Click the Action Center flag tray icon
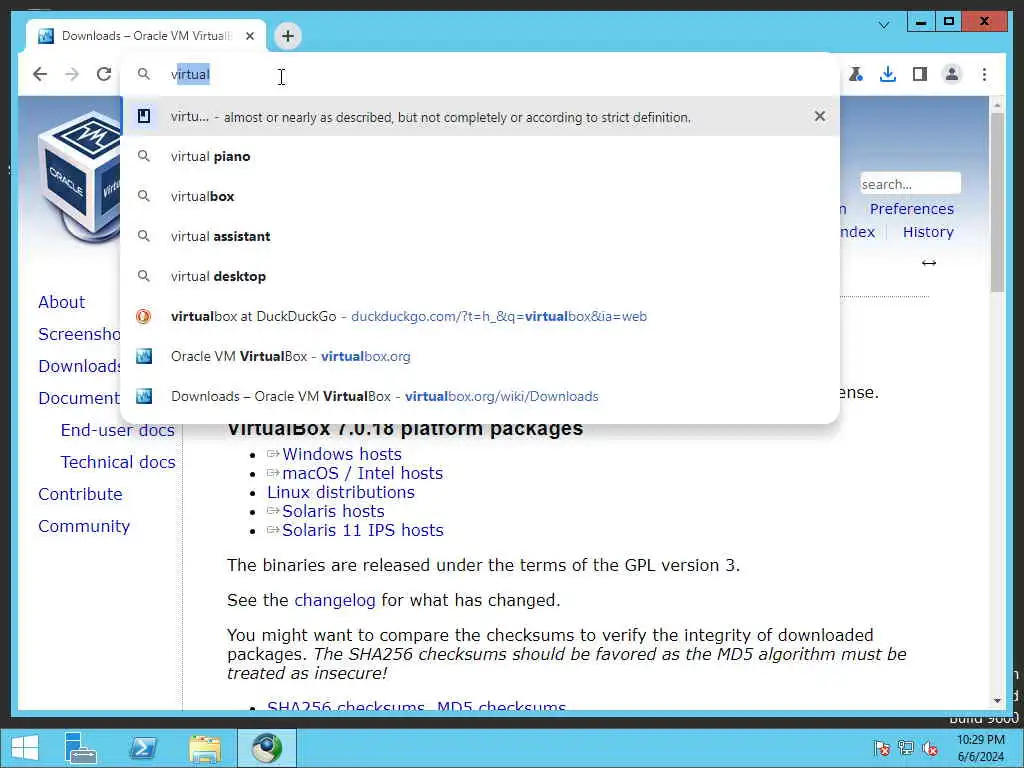 881,748
